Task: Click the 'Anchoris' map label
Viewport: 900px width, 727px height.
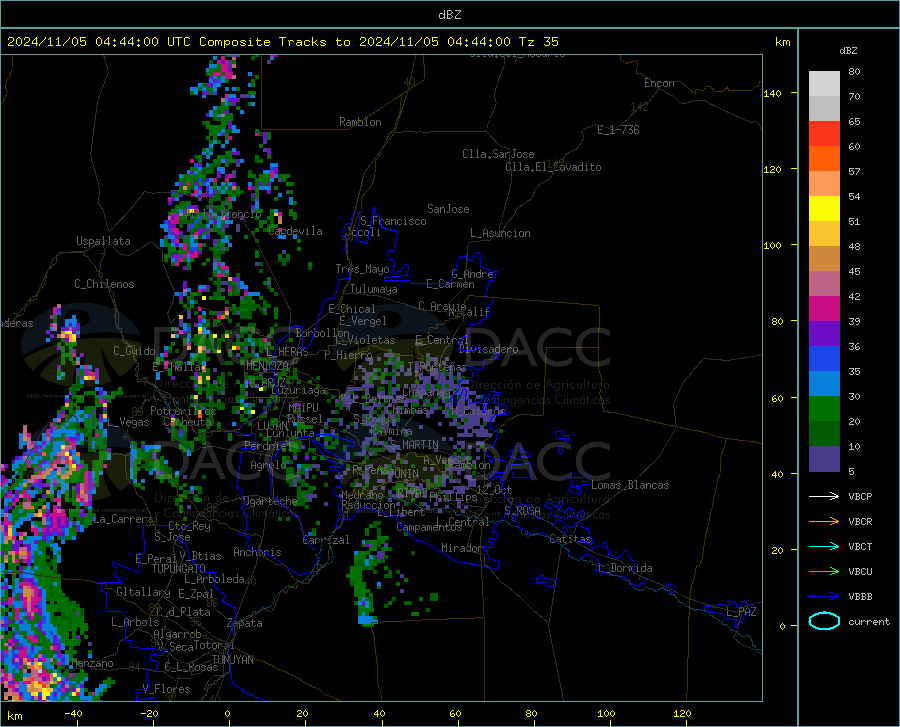Action: click(x=257, y=552)
